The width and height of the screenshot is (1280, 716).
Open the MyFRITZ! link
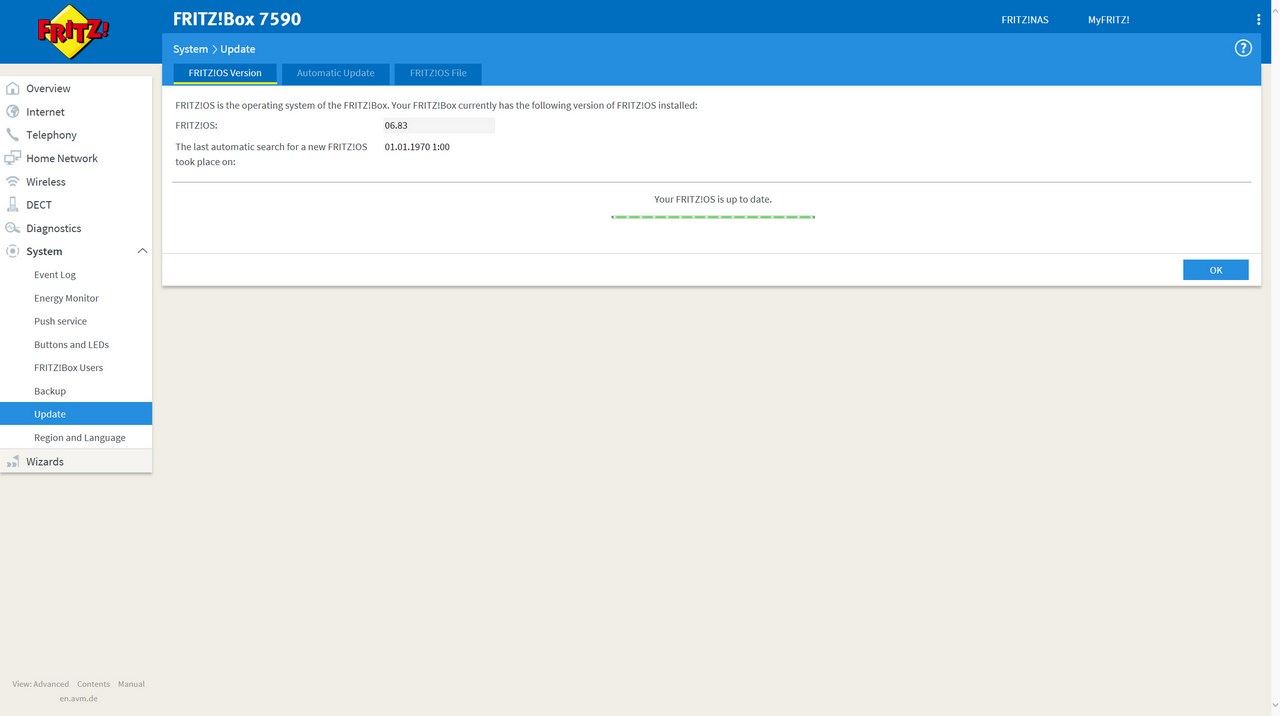(x=1109, y=20)
